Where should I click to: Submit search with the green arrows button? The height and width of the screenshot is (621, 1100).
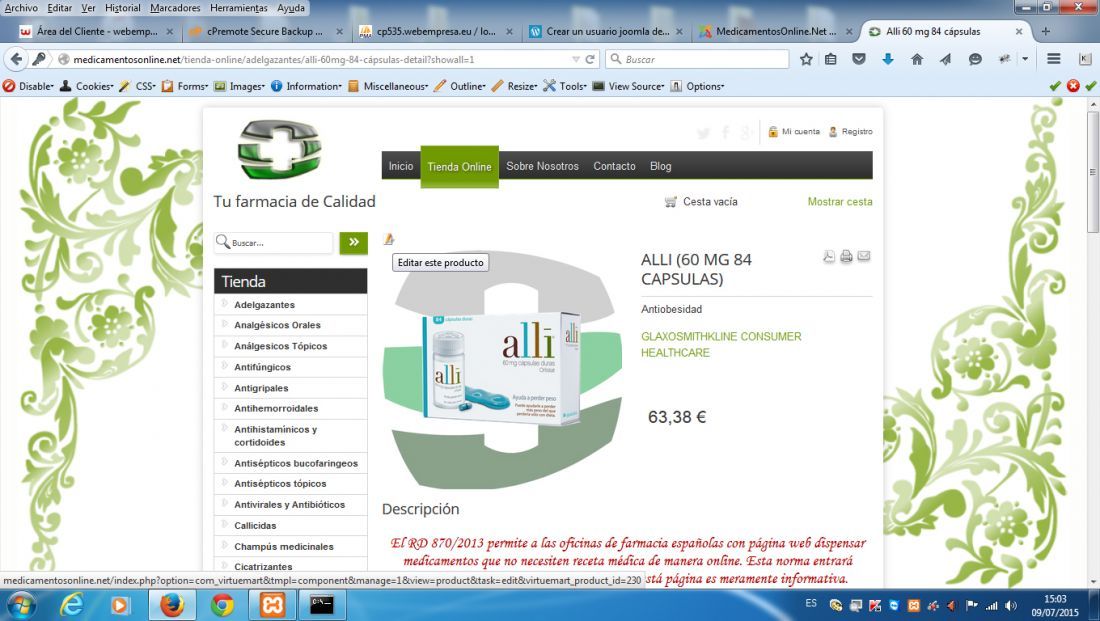[x=354, y=242]
